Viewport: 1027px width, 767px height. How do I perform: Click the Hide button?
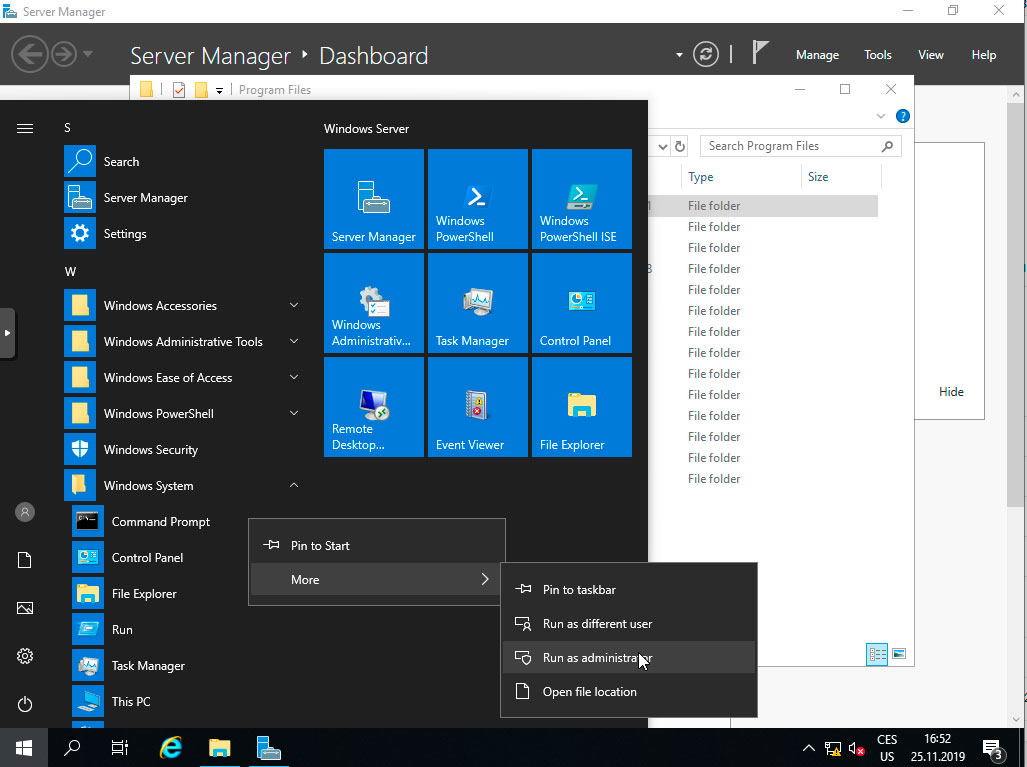coord(950,391)
